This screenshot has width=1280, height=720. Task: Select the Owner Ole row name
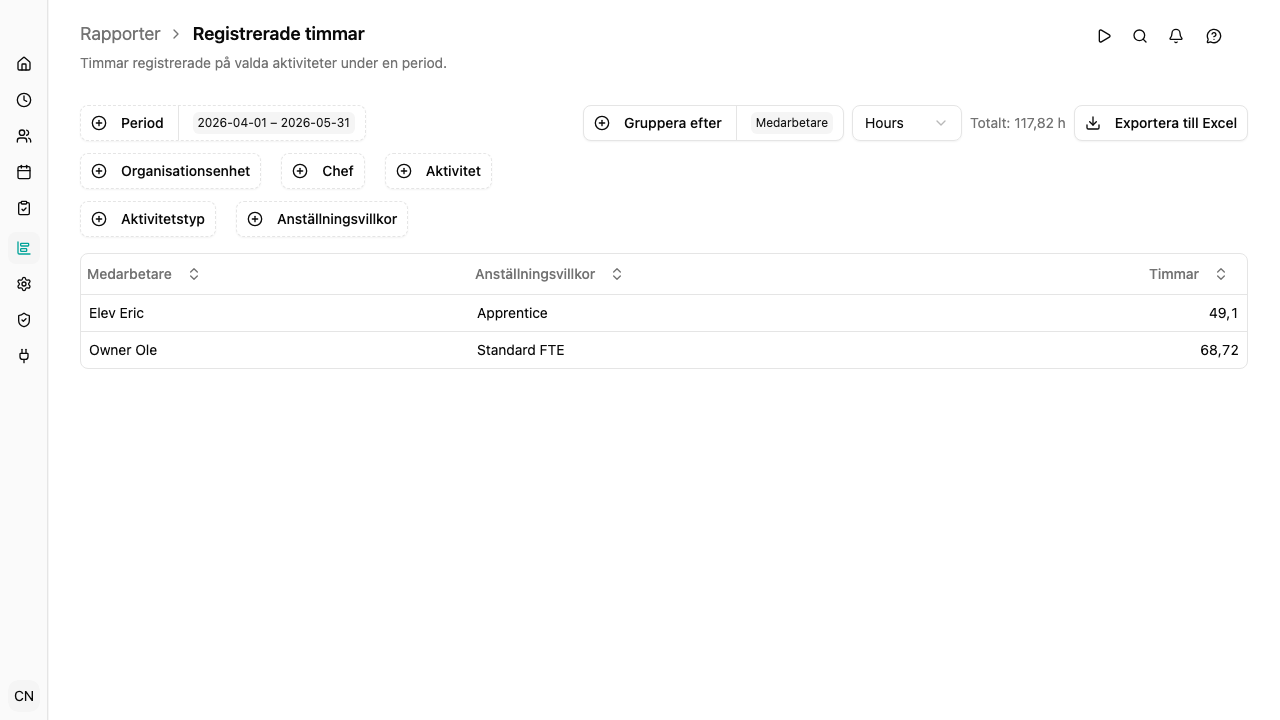click(x=123, y=350)
